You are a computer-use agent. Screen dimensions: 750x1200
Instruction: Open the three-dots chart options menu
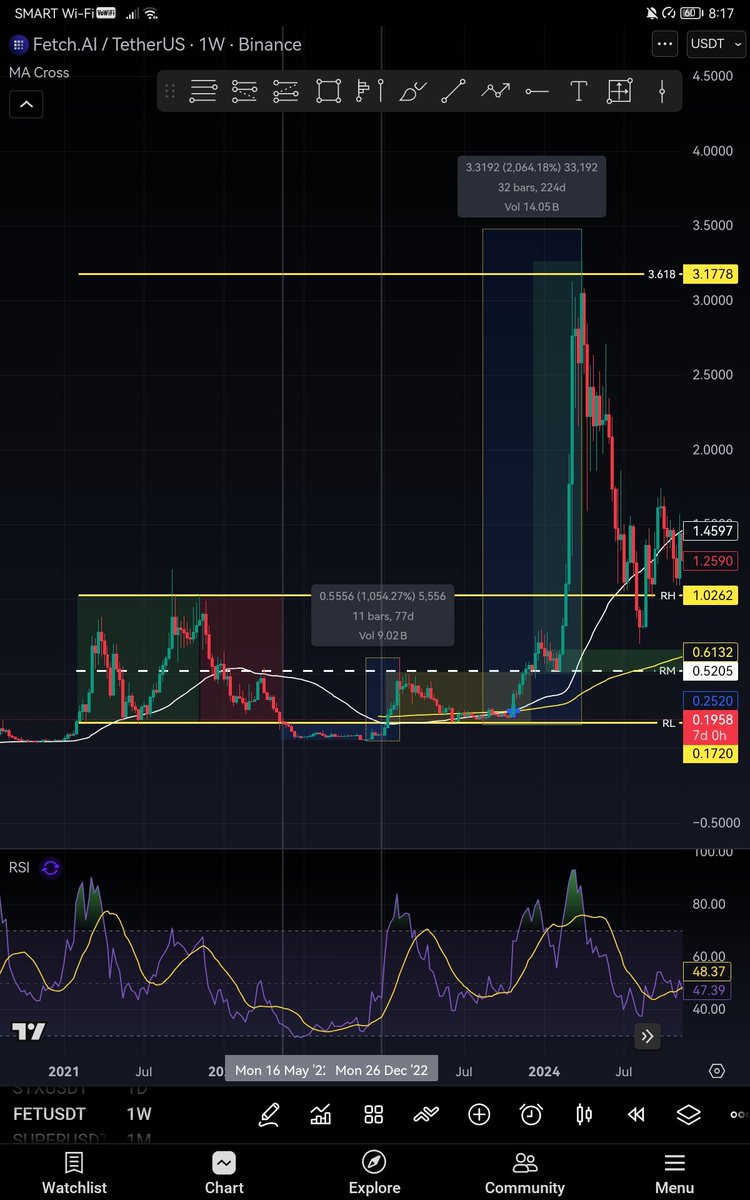click(x=665, y=44)
